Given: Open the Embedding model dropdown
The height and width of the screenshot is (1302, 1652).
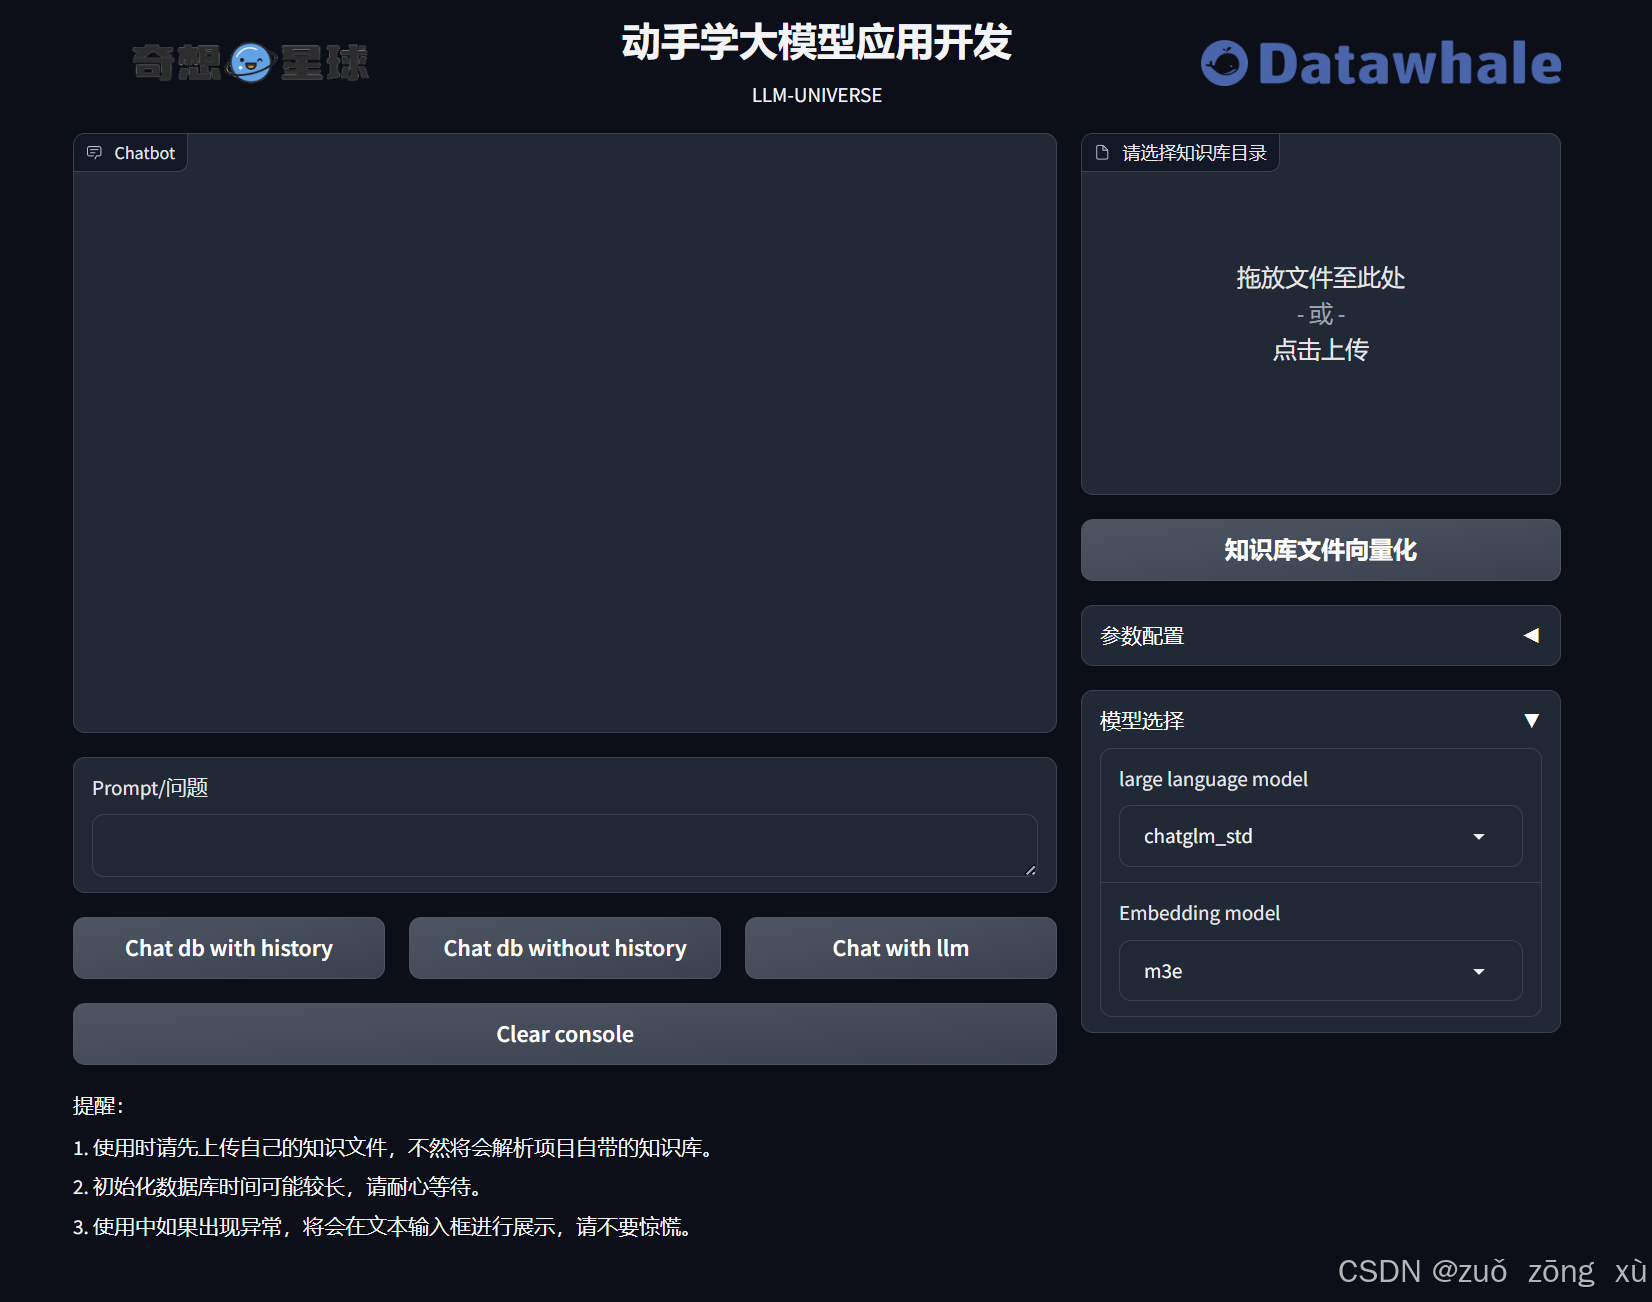Looking at the screenshot, I should click(x=1320, y=971).
